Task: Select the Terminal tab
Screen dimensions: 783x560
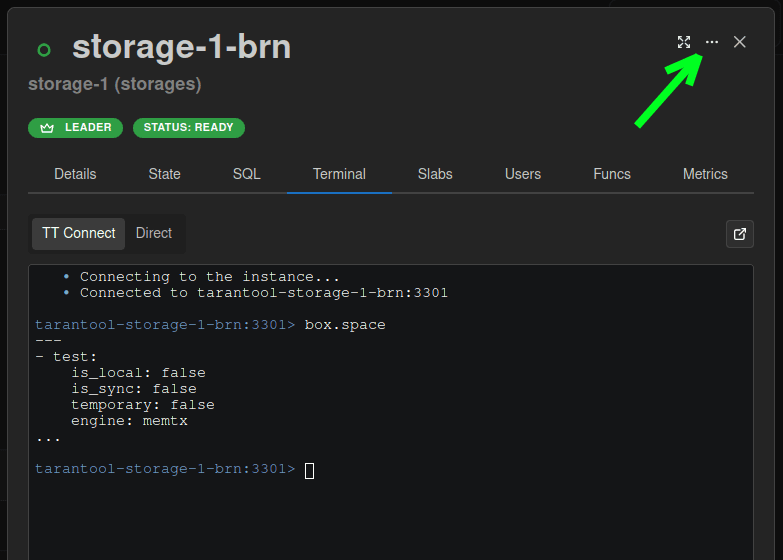Action: [x=340, y=174]
